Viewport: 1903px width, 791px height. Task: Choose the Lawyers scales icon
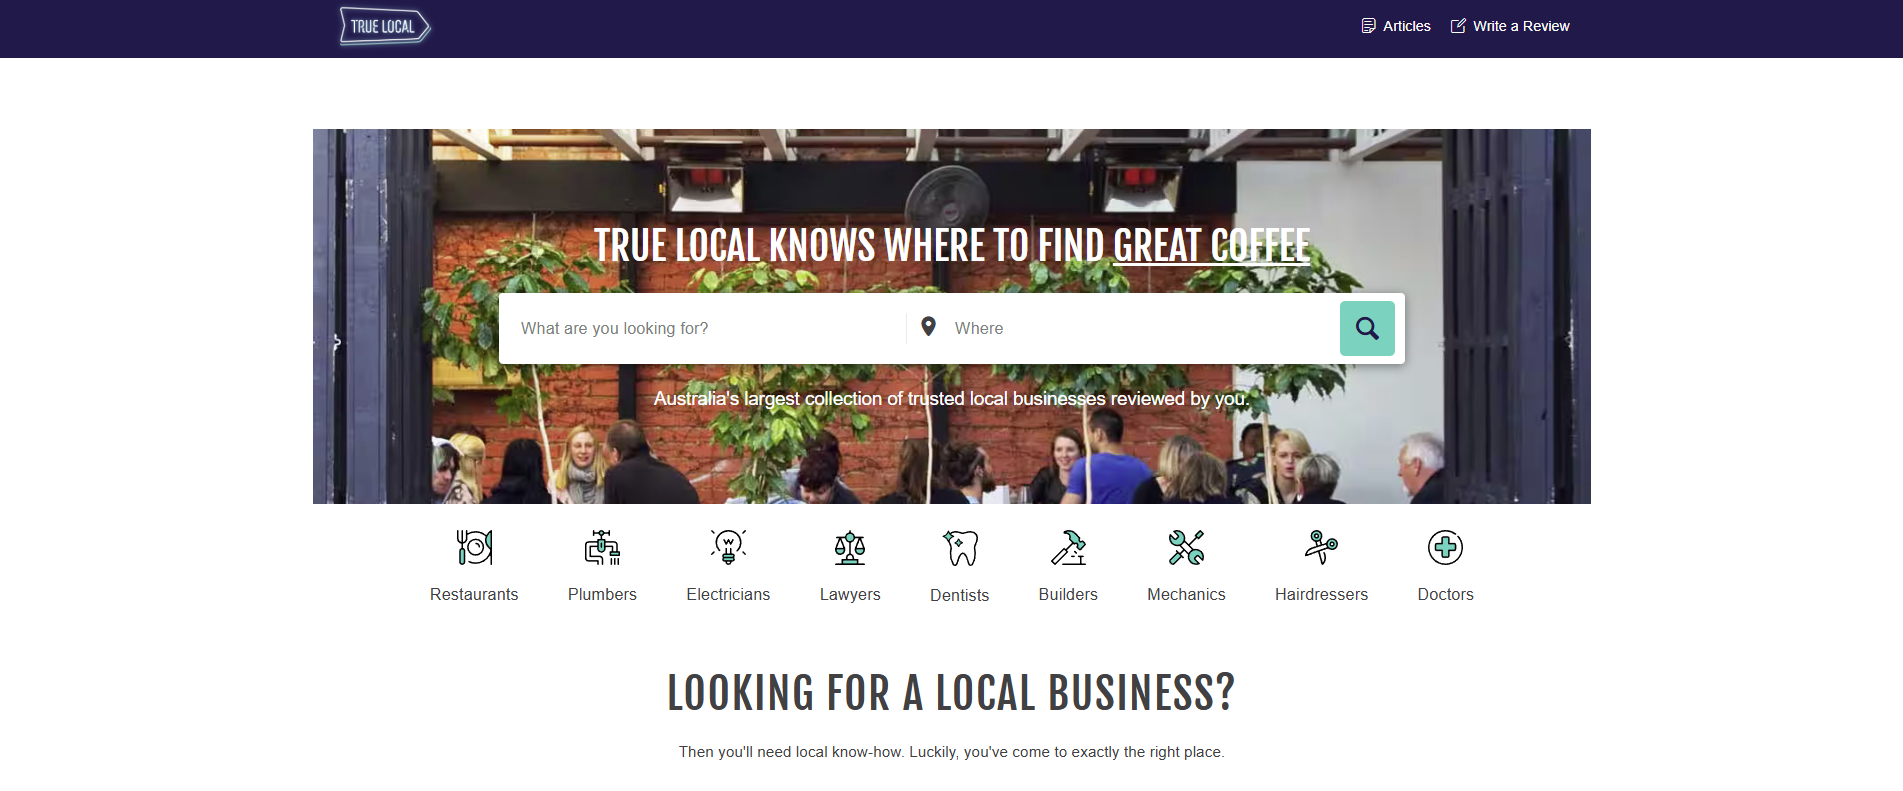[x=850, y=547]
